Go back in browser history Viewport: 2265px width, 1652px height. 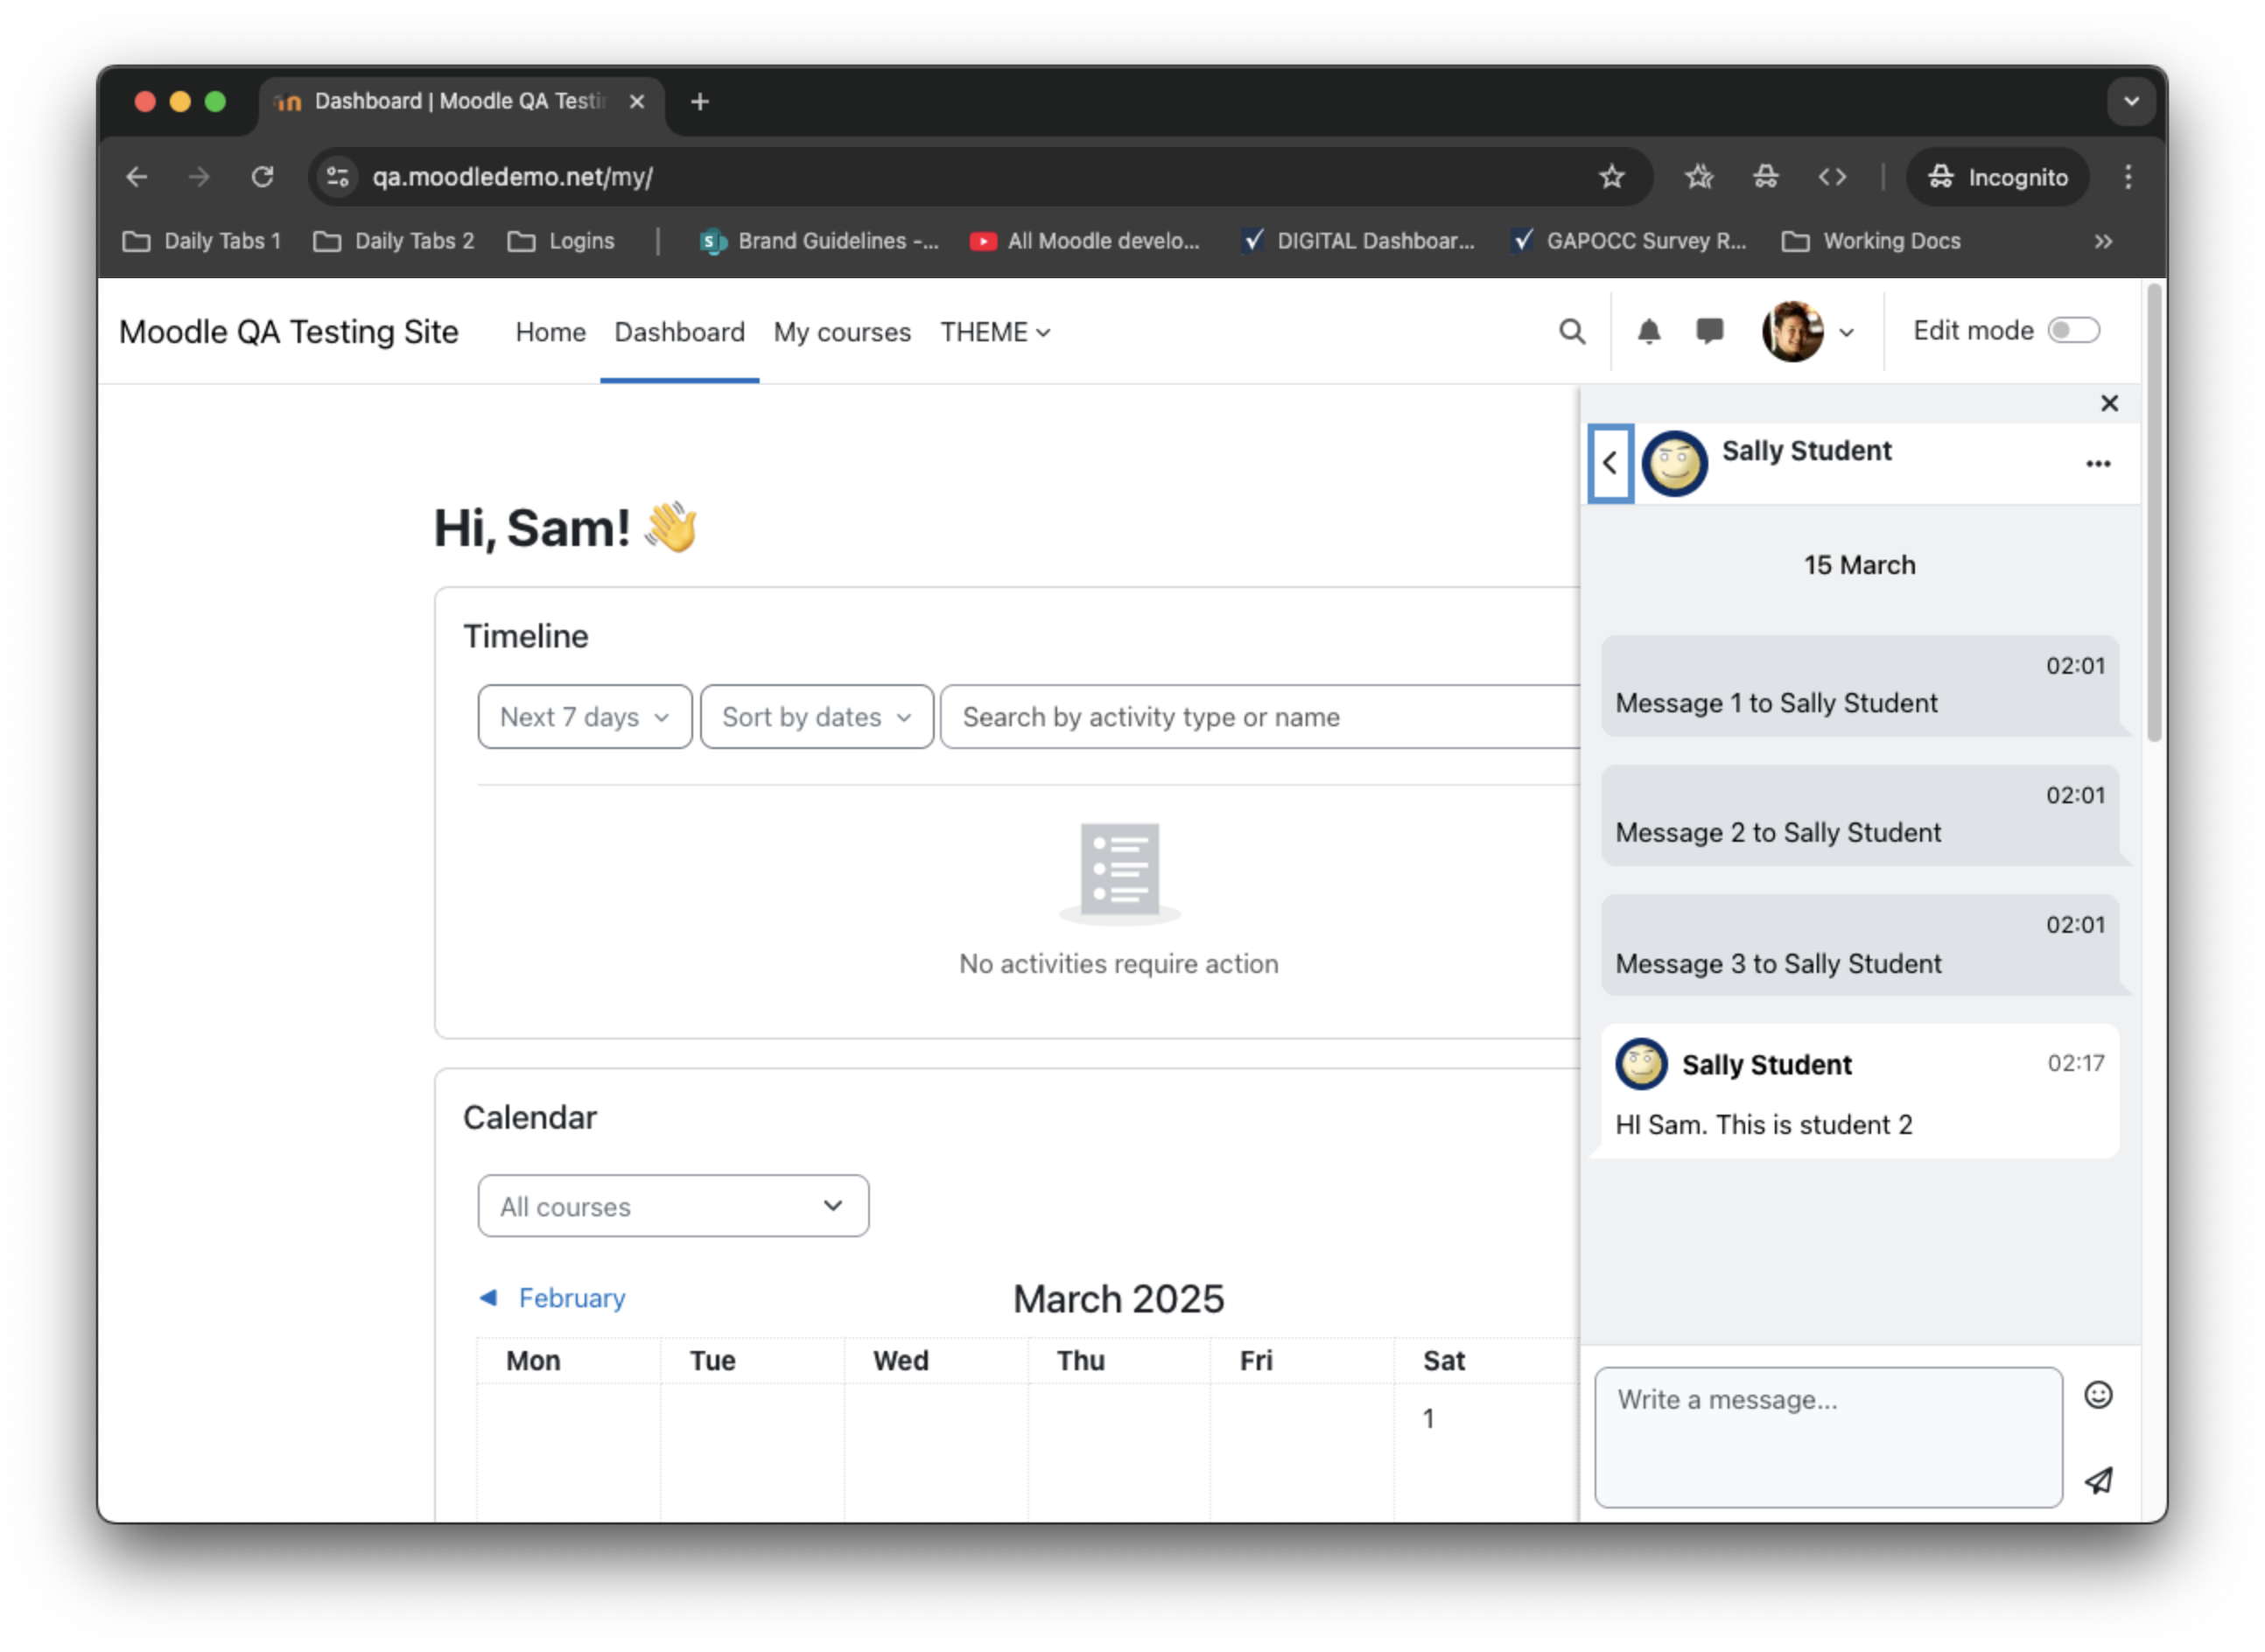137,177
